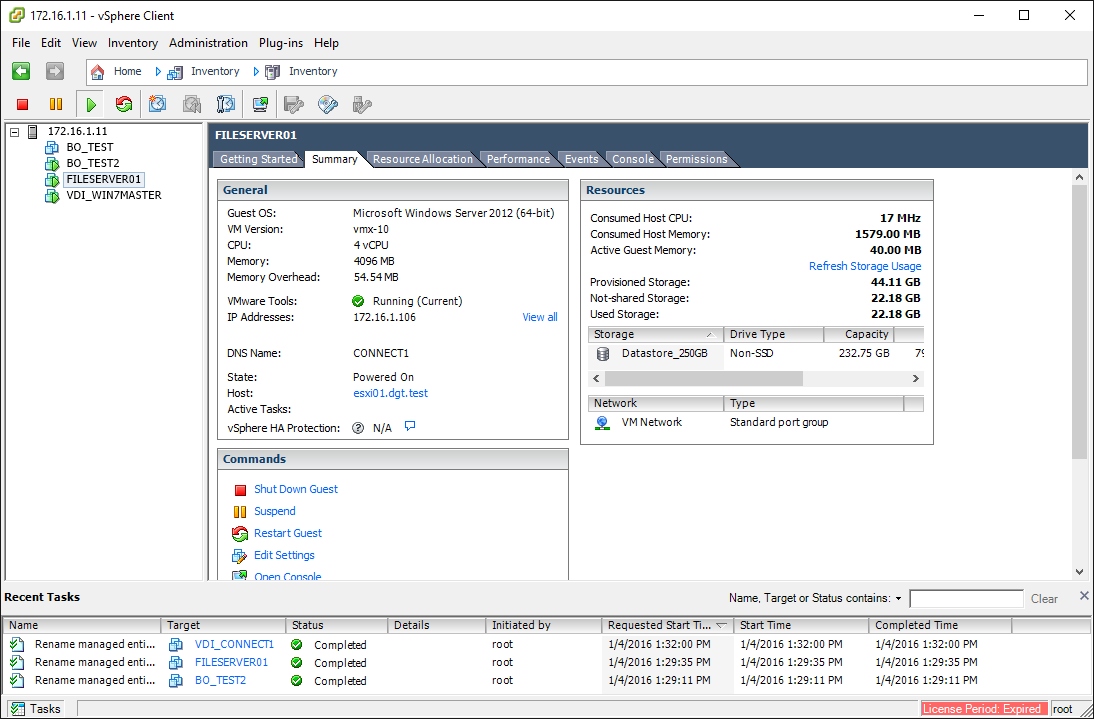Click the FILESERVER01 target in Recent Tasks
The width and height of the screenshot is (1094, 719).
pos(231,662)
